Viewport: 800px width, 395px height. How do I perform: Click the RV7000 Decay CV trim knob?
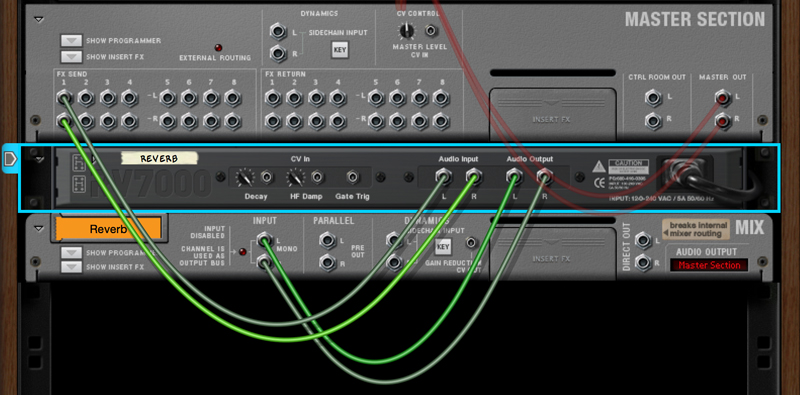click(x=245, y=178)
